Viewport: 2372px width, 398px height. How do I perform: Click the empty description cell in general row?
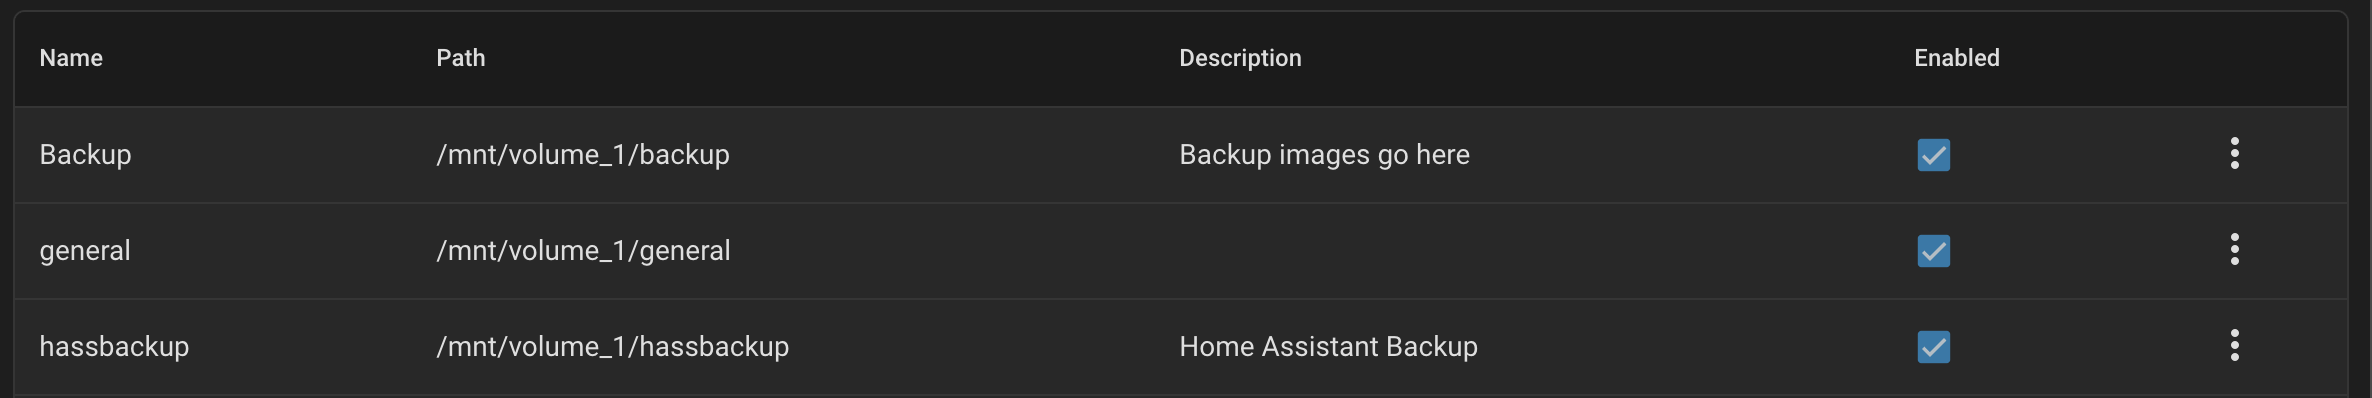click(1530, 251)
